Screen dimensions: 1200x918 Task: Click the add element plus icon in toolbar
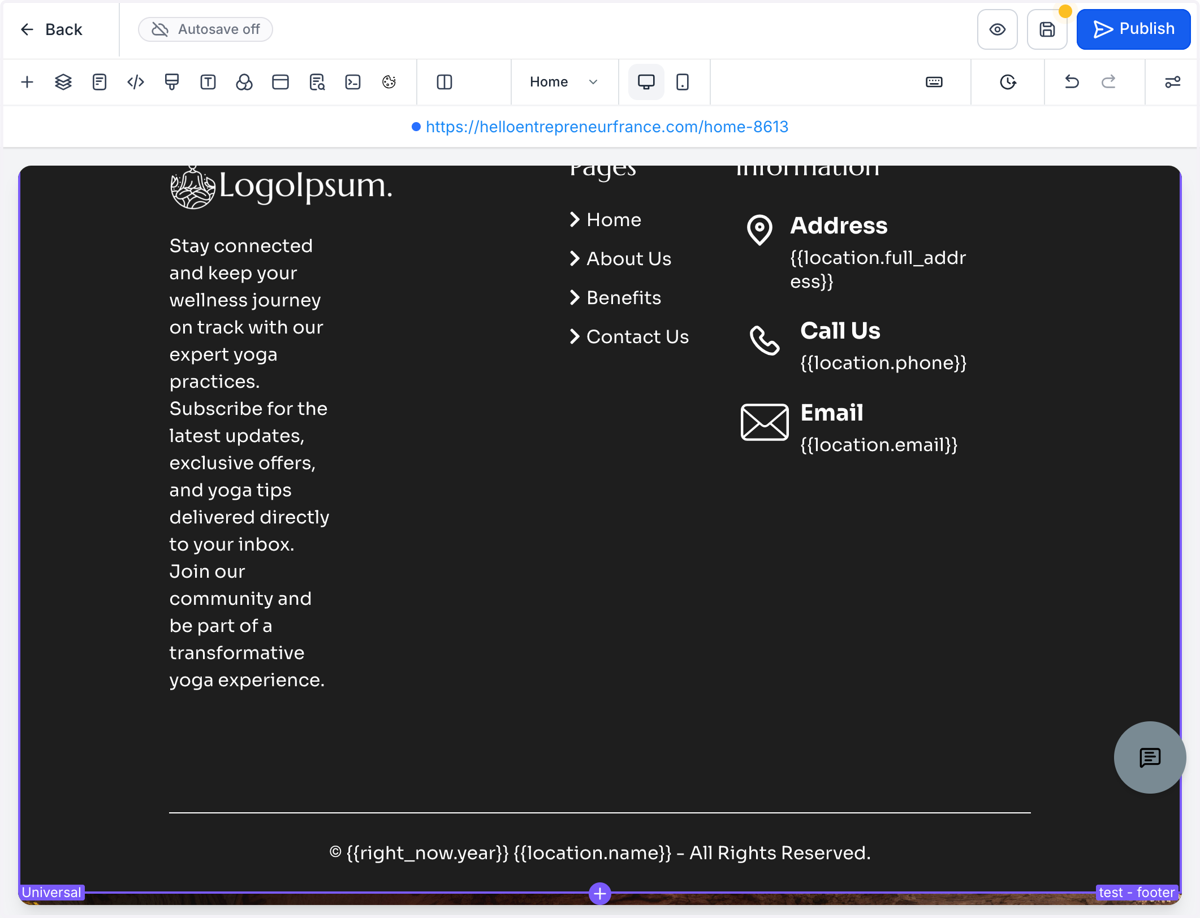coord(27,82)
